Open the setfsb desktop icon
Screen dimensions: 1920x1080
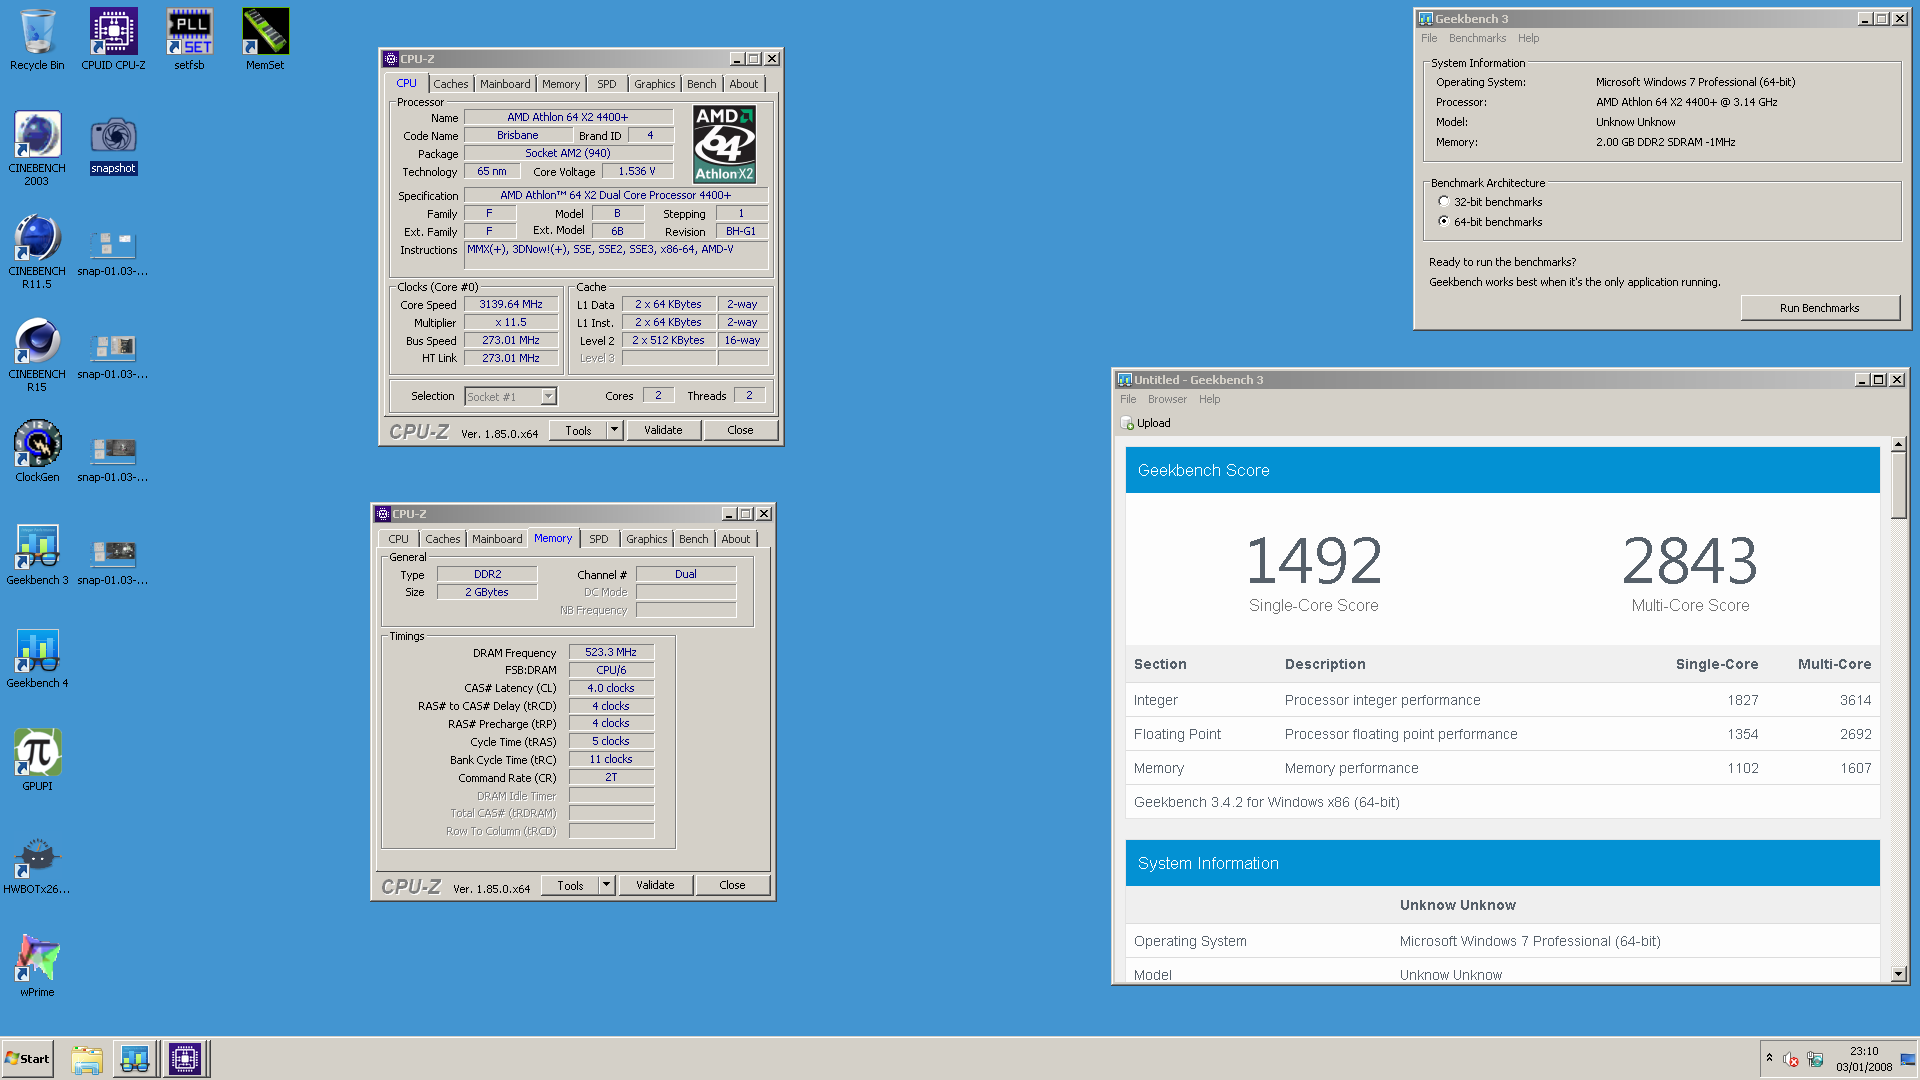tap(189, 40)
